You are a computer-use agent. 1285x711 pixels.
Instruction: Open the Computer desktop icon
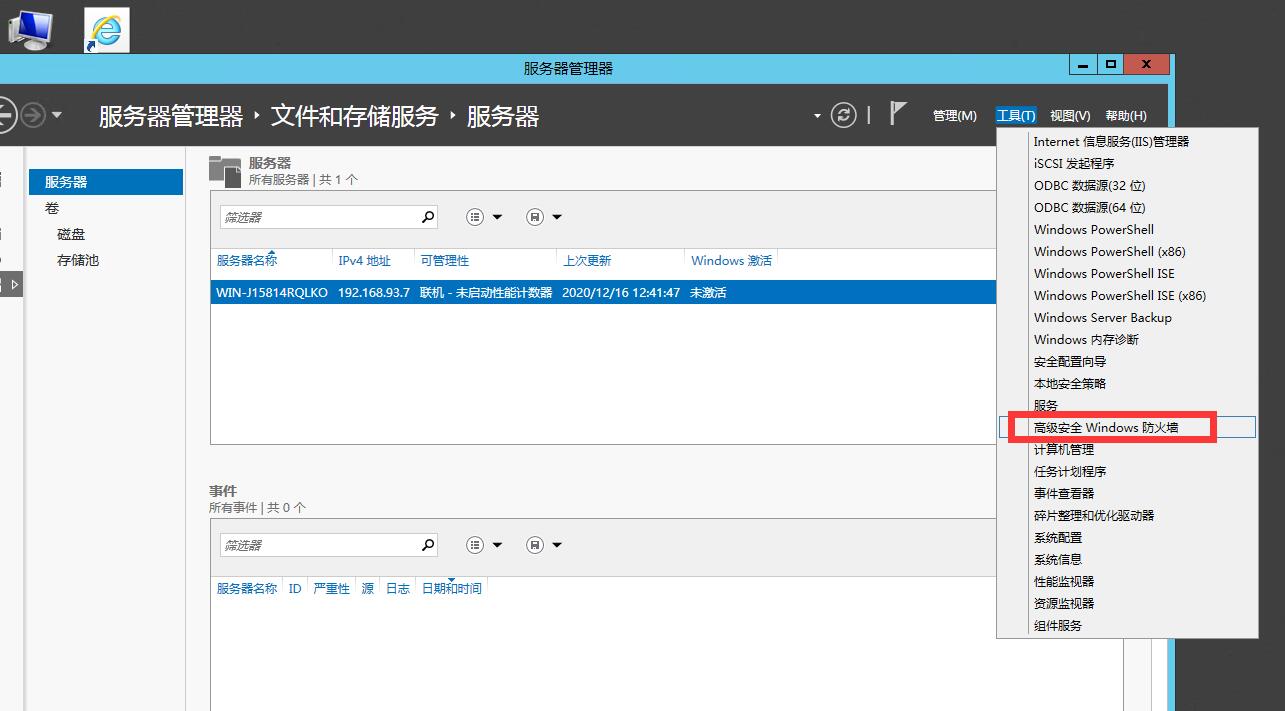29,28
